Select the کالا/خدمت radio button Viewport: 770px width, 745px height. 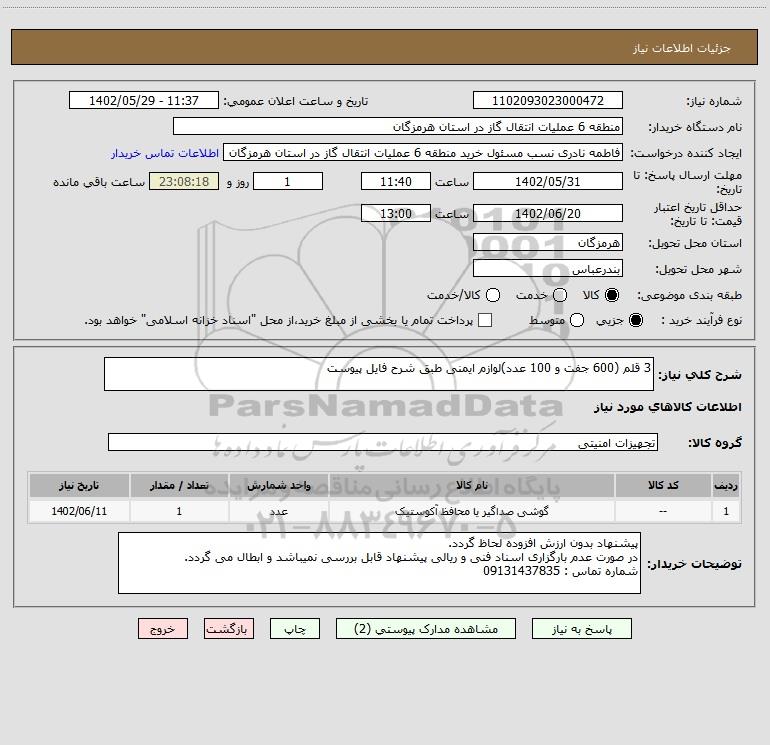pos(493,295)
